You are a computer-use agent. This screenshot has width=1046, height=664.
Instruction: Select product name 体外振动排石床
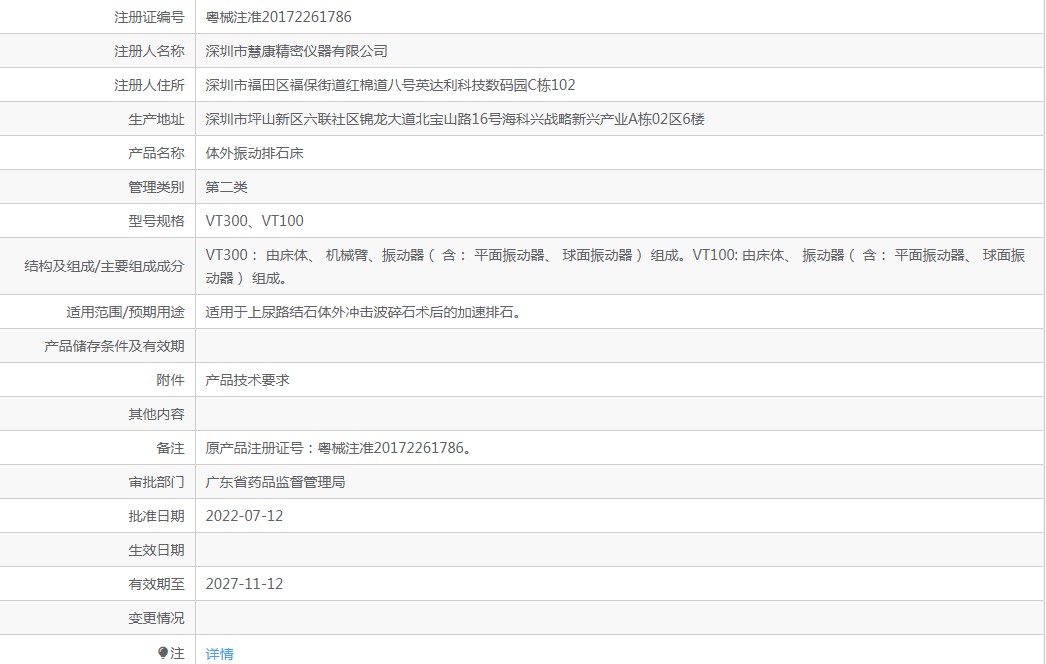[254, 153]
